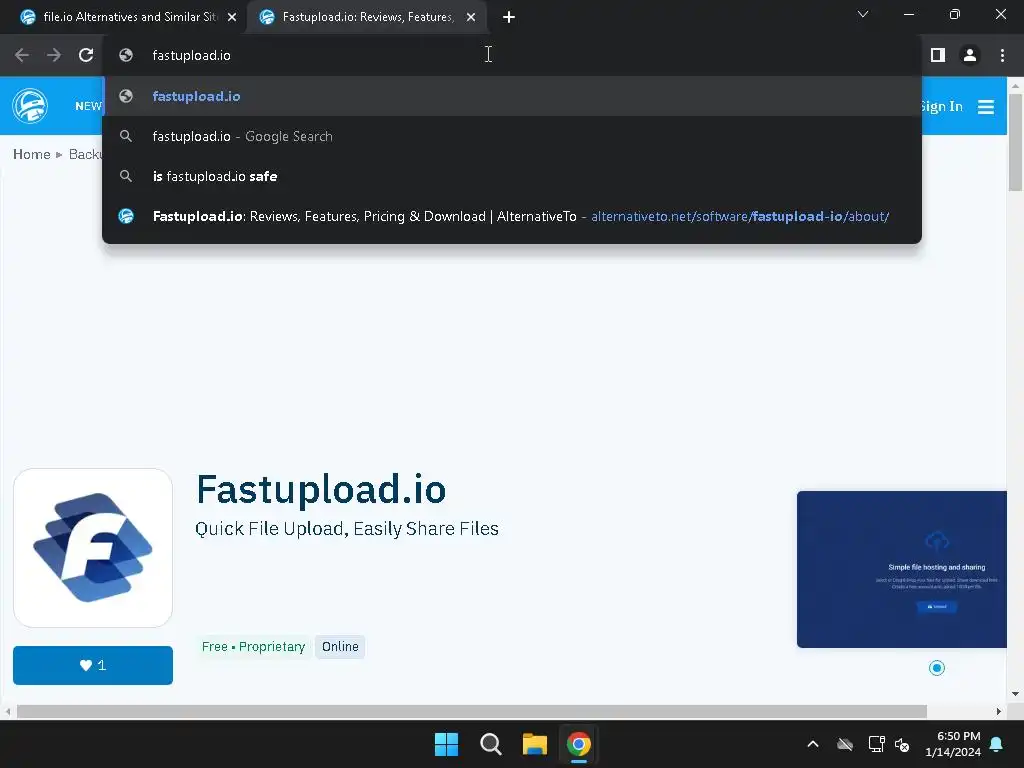Close the Fastupload.io Reviews tab
Viewport: 1024px width, 768px height.
click(x=471, y=17)
